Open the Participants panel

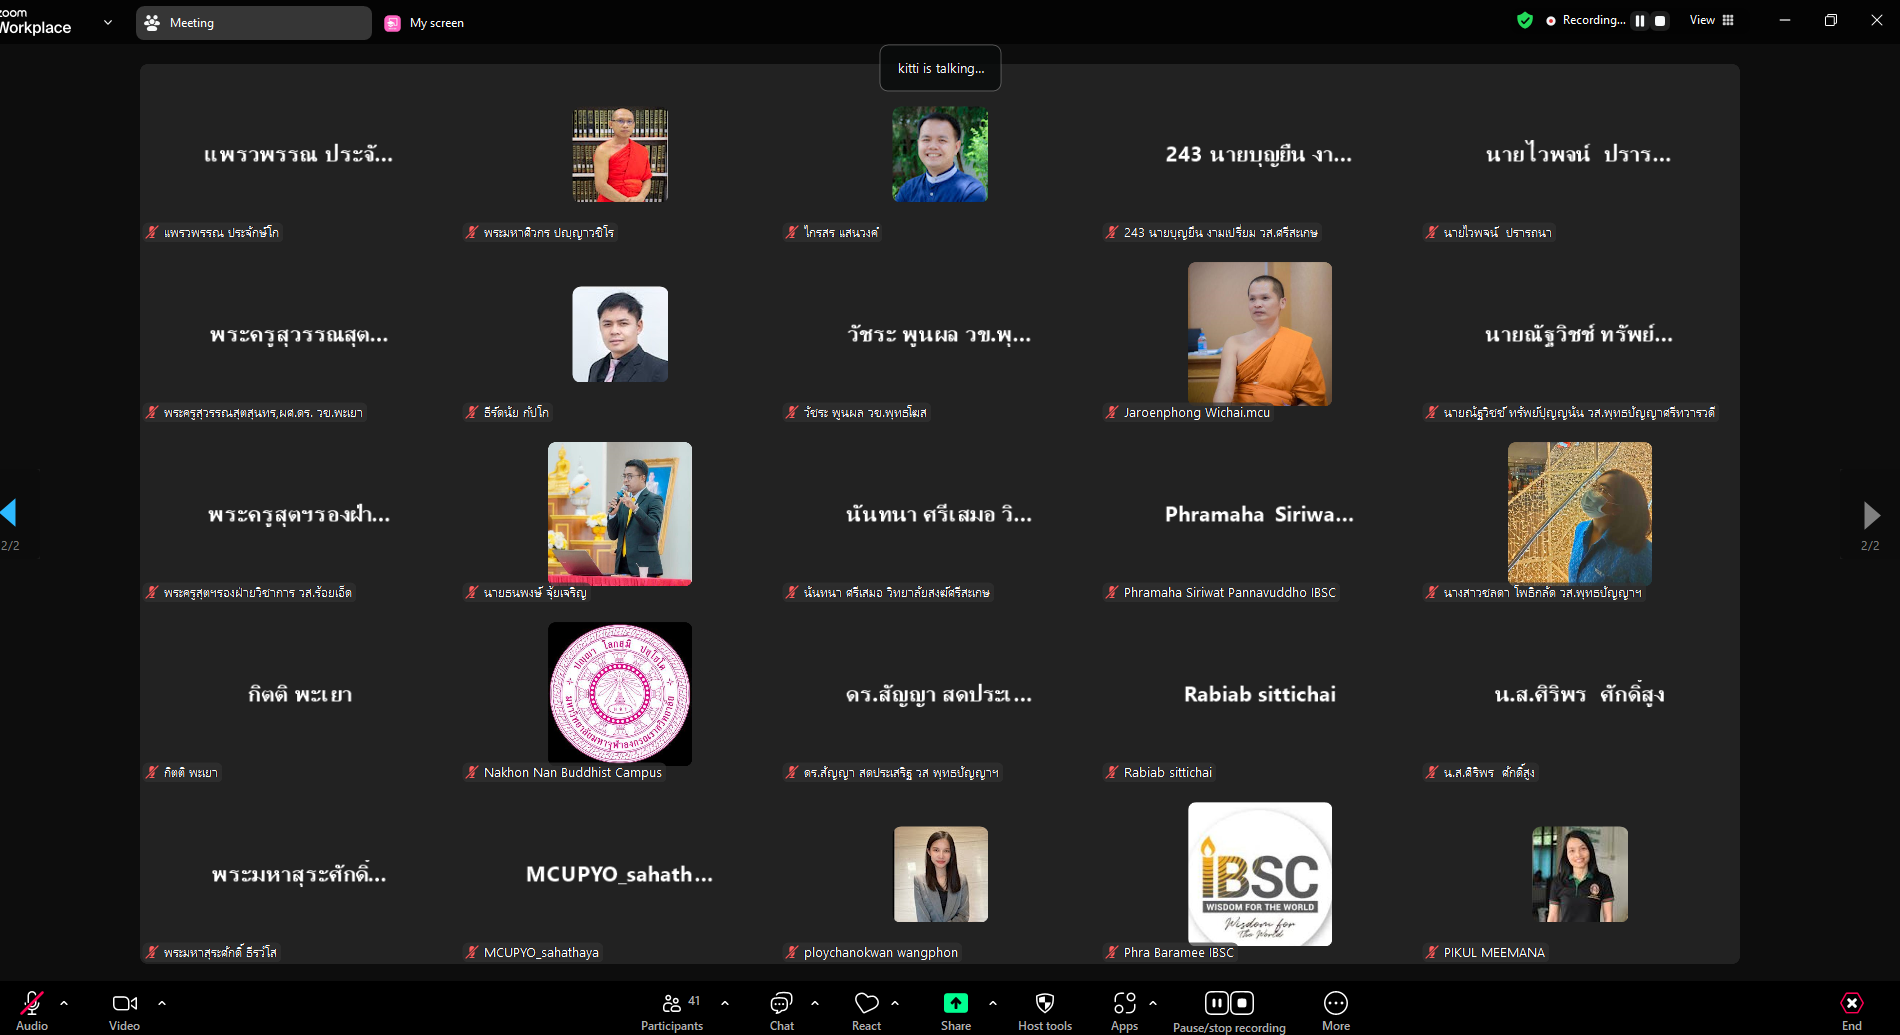click(672, 1009)
